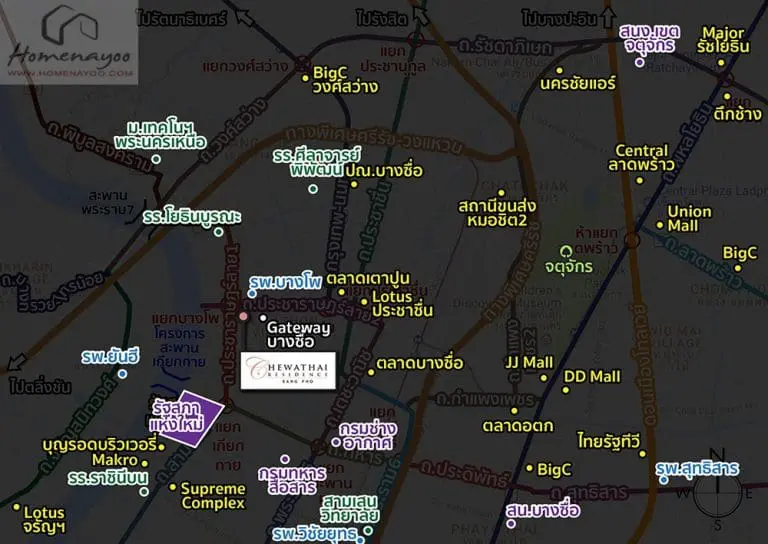
Task: Click the ปณ.บางซื่อ post office label
Action: 384,171
